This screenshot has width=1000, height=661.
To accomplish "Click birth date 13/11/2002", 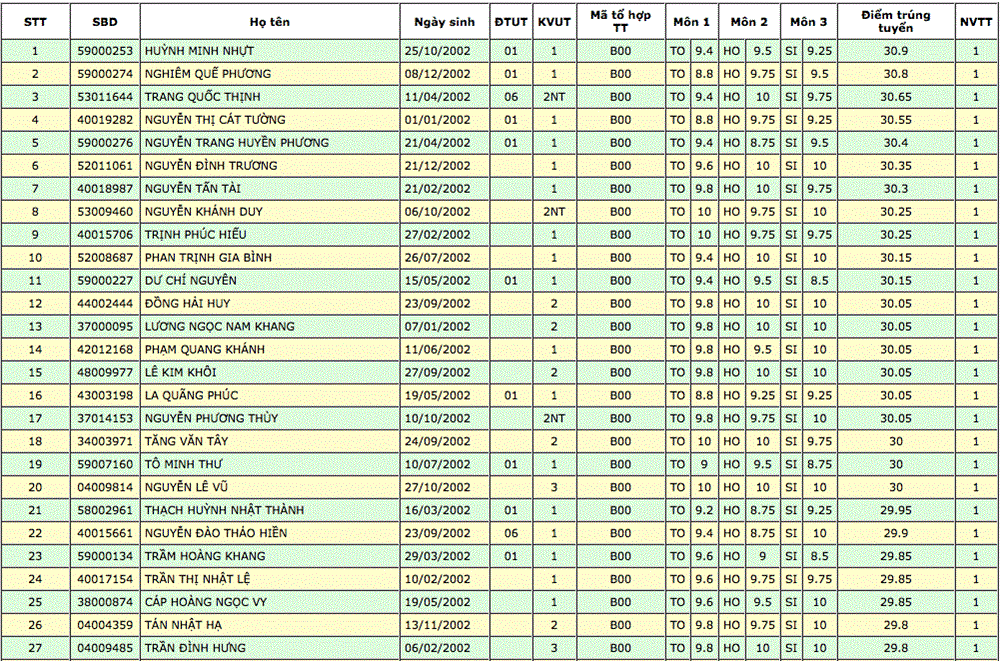I will (436, 626).
